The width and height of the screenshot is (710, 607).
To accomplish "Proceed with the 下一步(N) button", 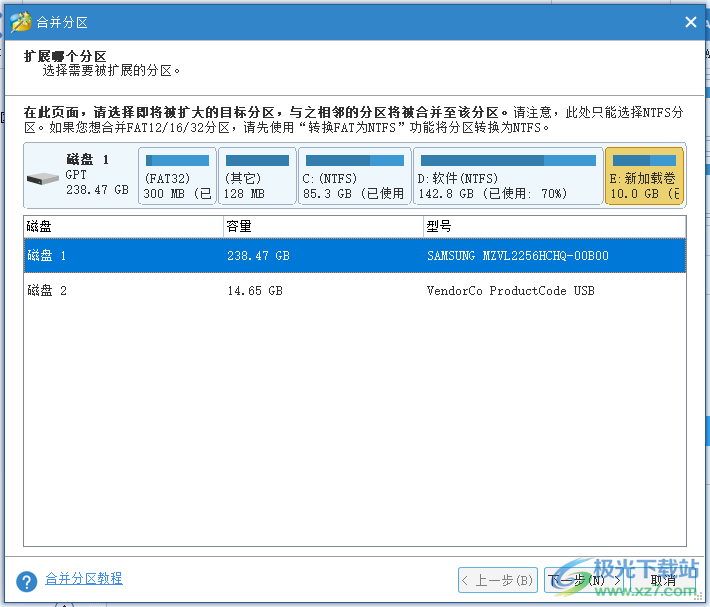I will (584, 580).
